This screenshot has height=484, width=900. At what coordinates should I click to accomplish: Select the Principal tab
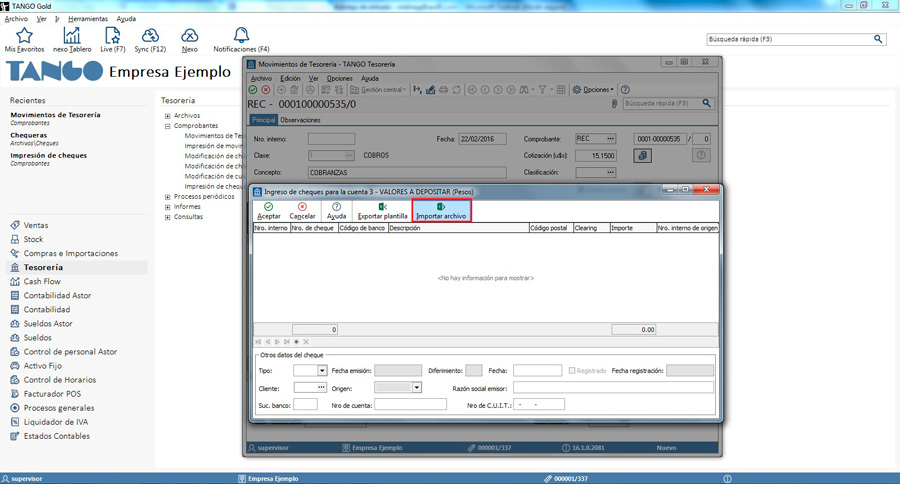(x=264, y=120)
